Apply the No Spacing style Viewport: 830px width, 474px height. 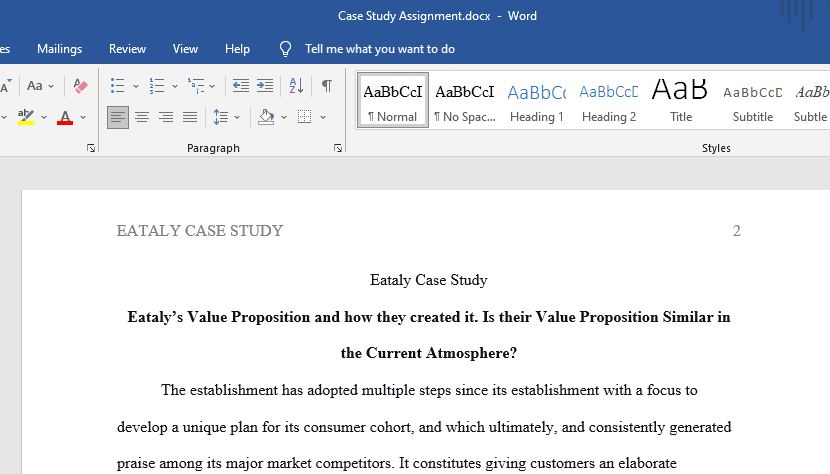pyautogui.click(x=465, y=100)
